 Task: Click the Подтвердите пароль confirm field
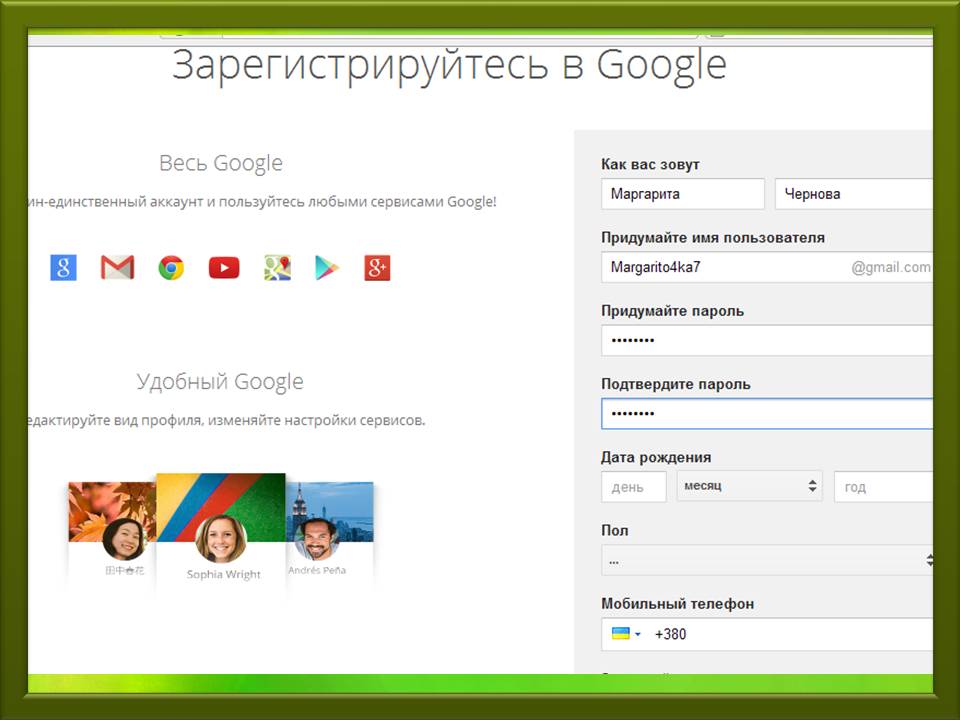(767, 413)
